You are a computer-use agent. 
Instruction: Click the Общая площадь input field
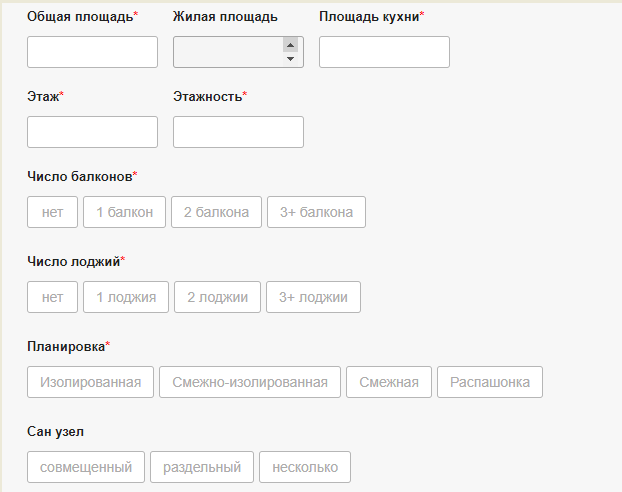92,52
